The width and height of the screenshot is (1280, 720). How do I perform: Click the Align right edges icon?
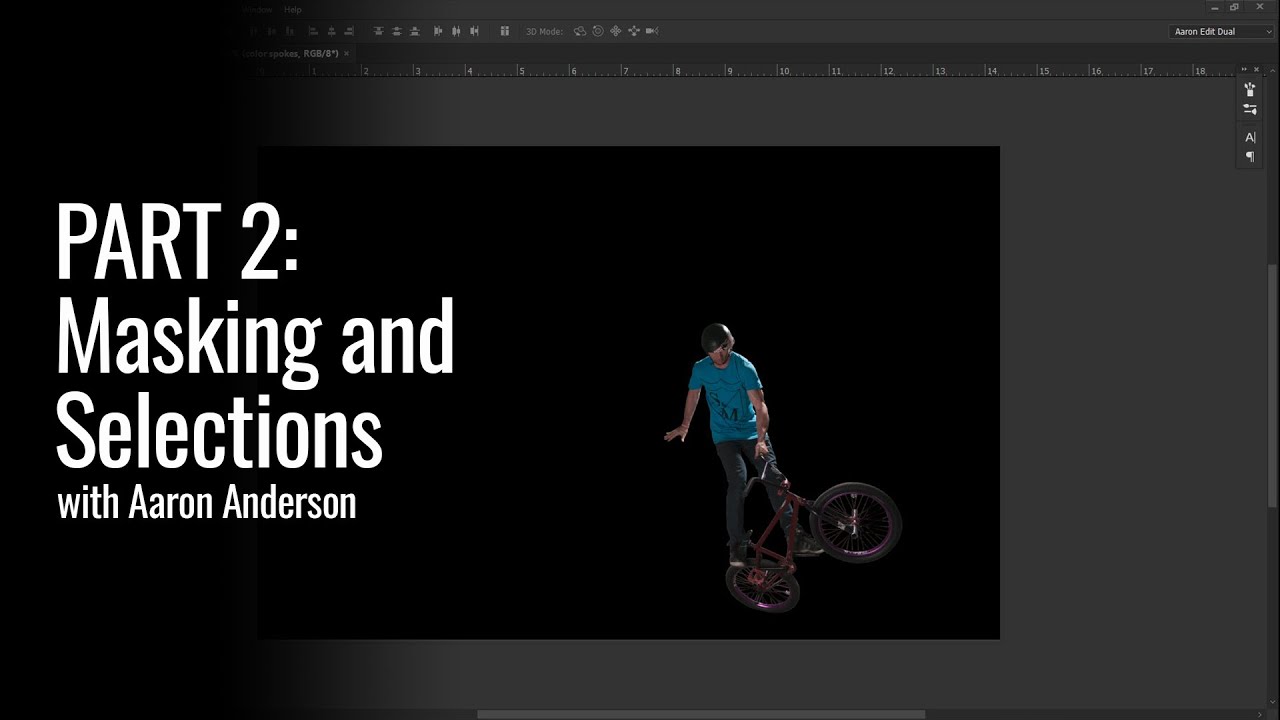[x=349, y=31]
